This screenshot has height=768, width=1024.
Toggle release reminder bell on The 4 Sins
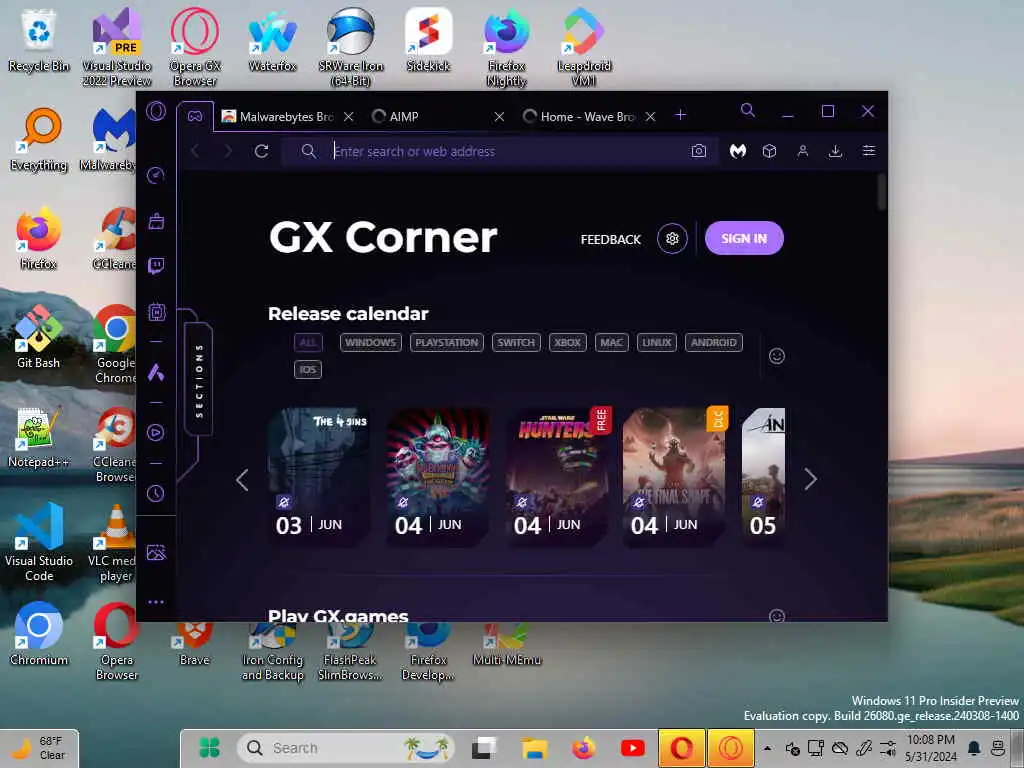pos(283,502)
